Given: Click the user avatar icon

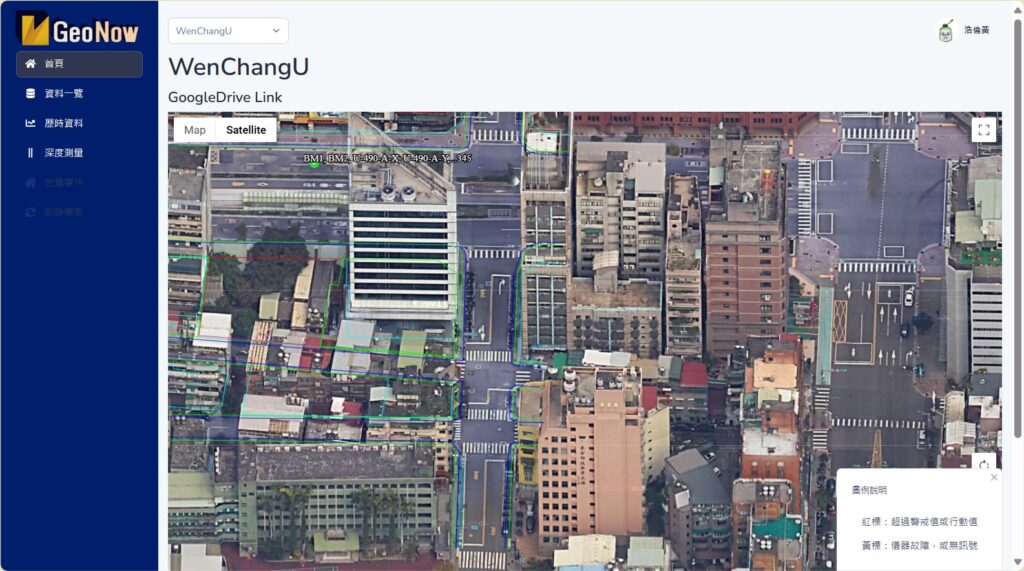Looking at the screenshot, I should click(946, 31).
